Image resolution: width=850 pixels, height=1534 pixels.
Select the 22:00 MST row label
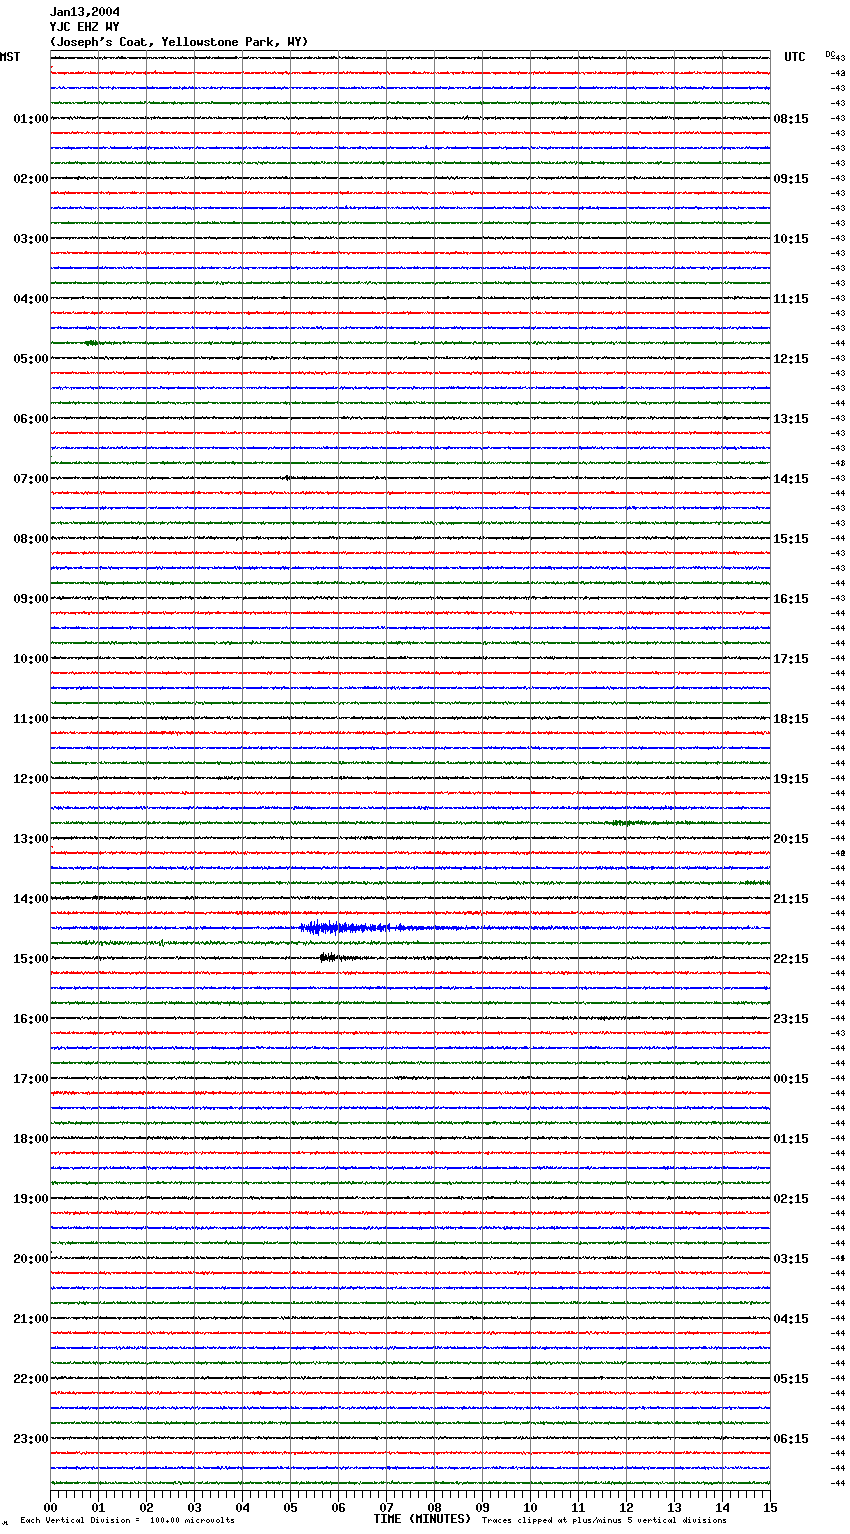tap(31, 1379)
